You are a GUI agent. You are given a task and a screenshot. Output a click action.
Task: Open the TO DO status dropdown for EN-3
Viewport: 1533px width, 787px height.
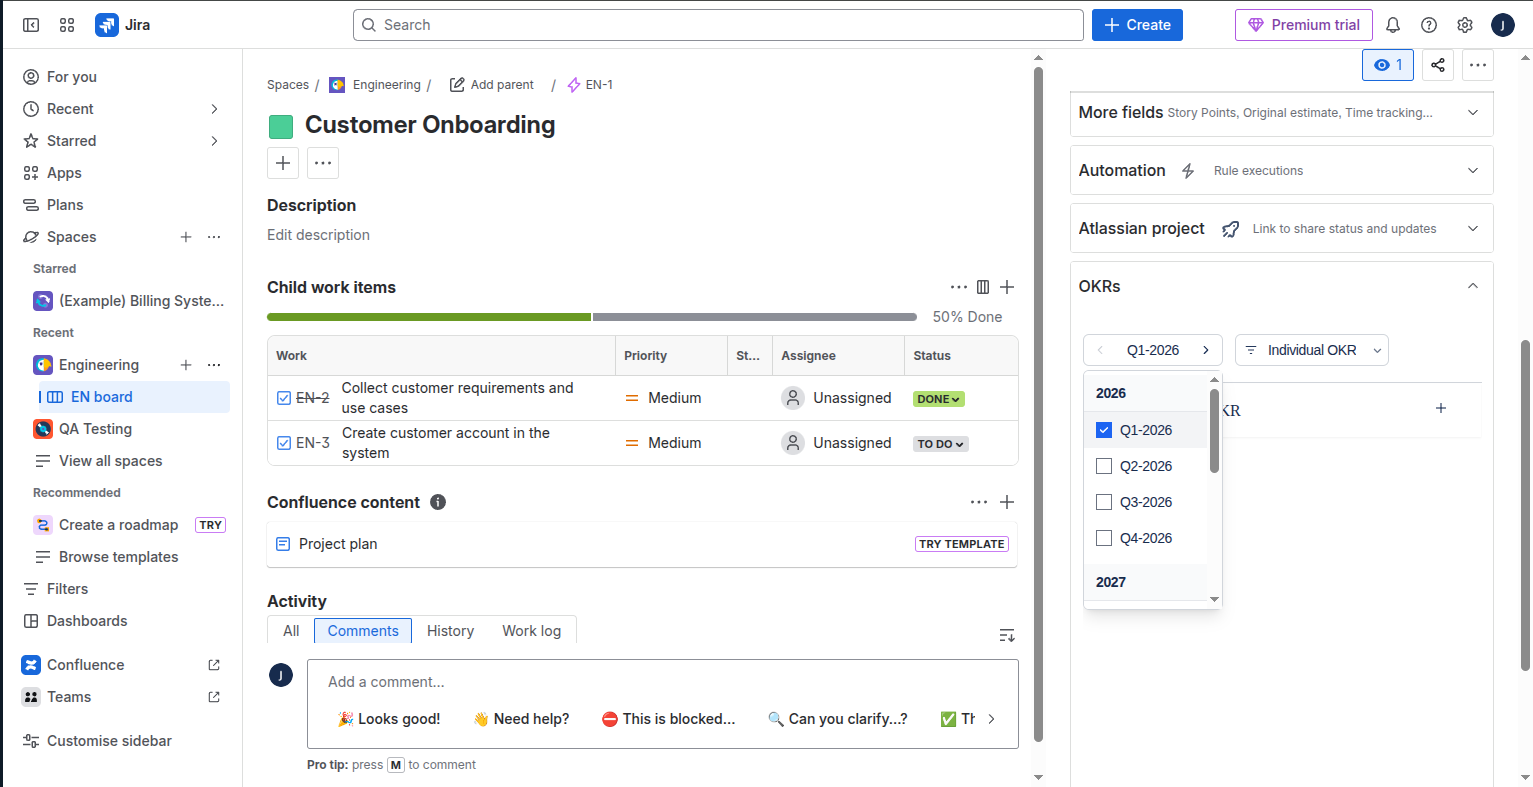point(941,444)
